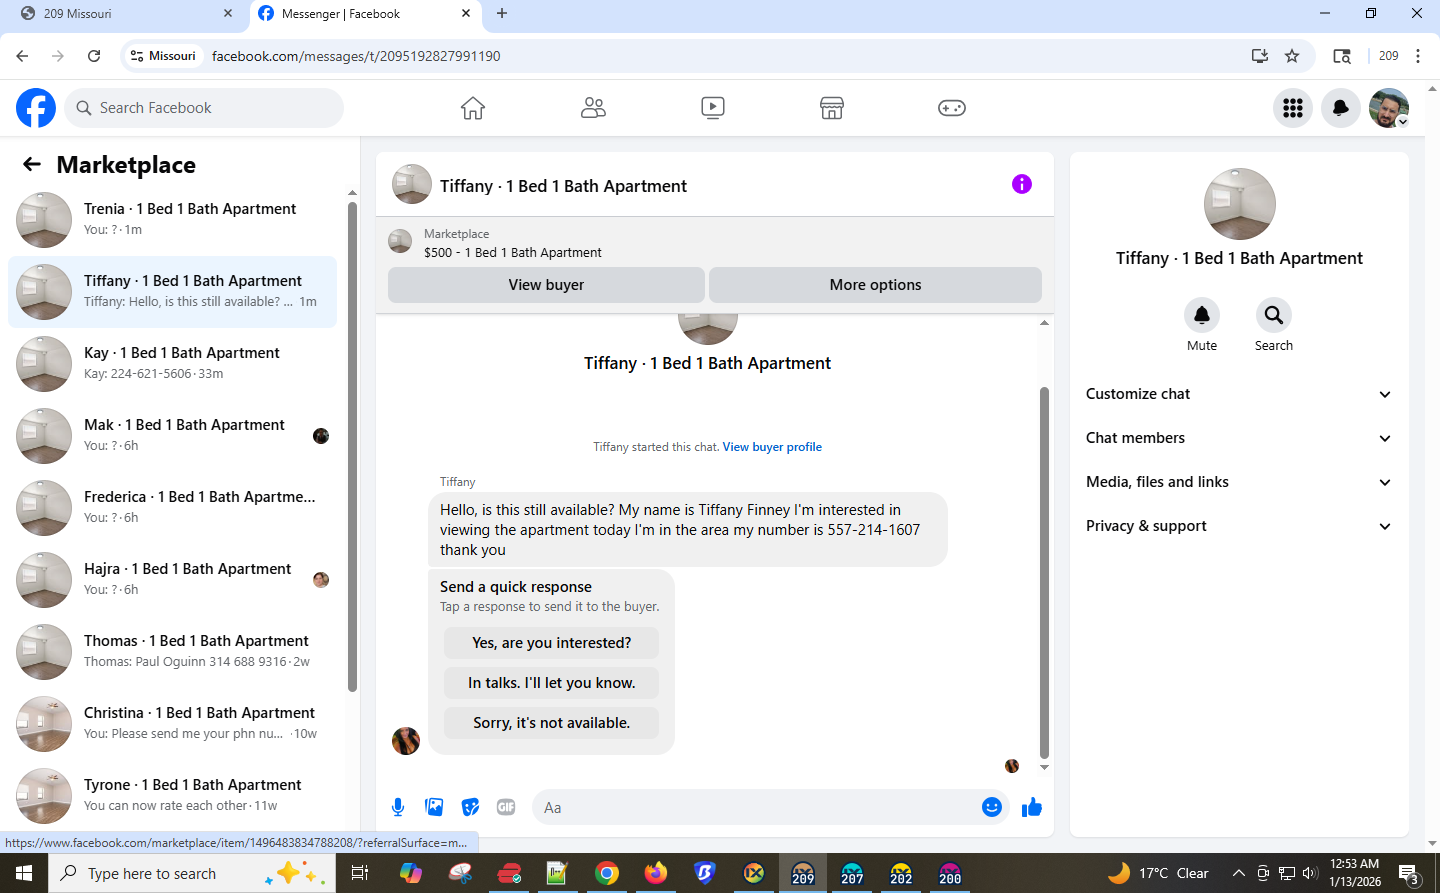The image size is (1440, 893).
Task: Choose a GIF icon
Action: (506, 807)
